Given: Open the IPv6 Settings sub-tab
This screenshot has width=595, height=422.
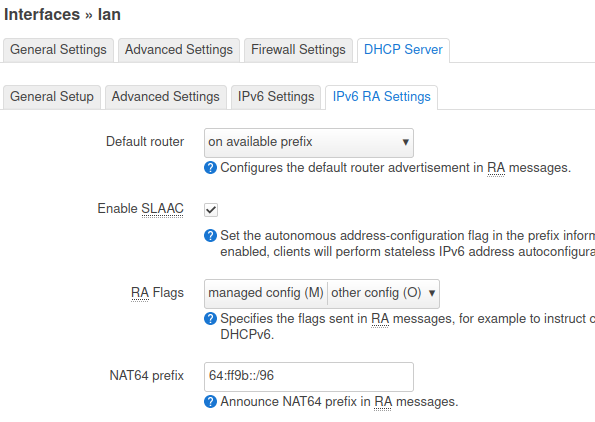Looking at the screenshot, I should tap(276, 97).
